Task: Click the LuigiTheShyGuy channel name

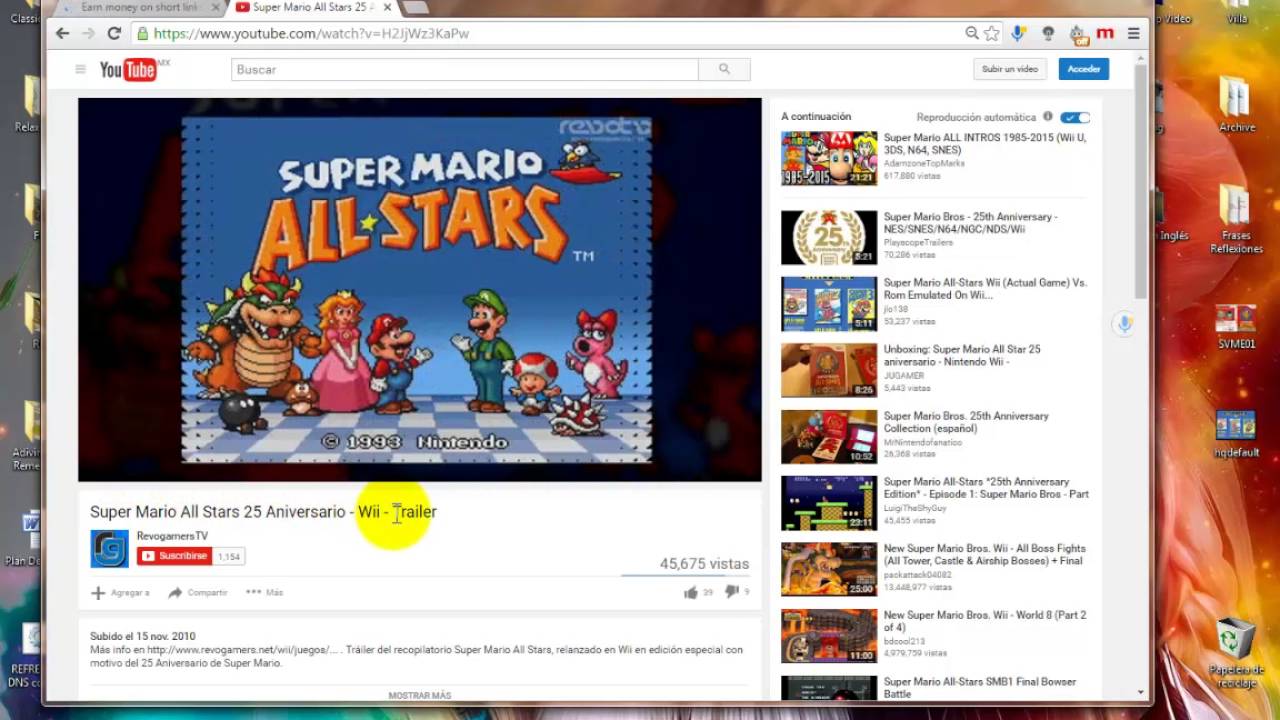Action: [x=915, y=508]
